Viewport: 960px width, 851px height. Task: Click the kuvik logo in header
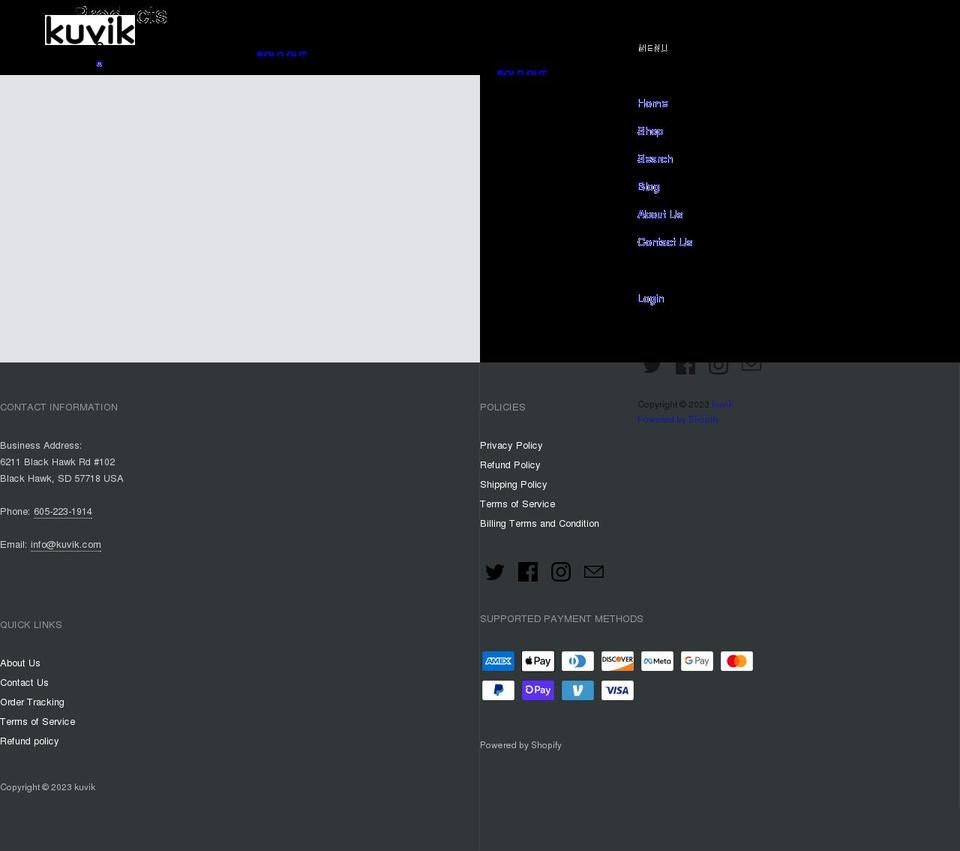click(x=90, y=30)
